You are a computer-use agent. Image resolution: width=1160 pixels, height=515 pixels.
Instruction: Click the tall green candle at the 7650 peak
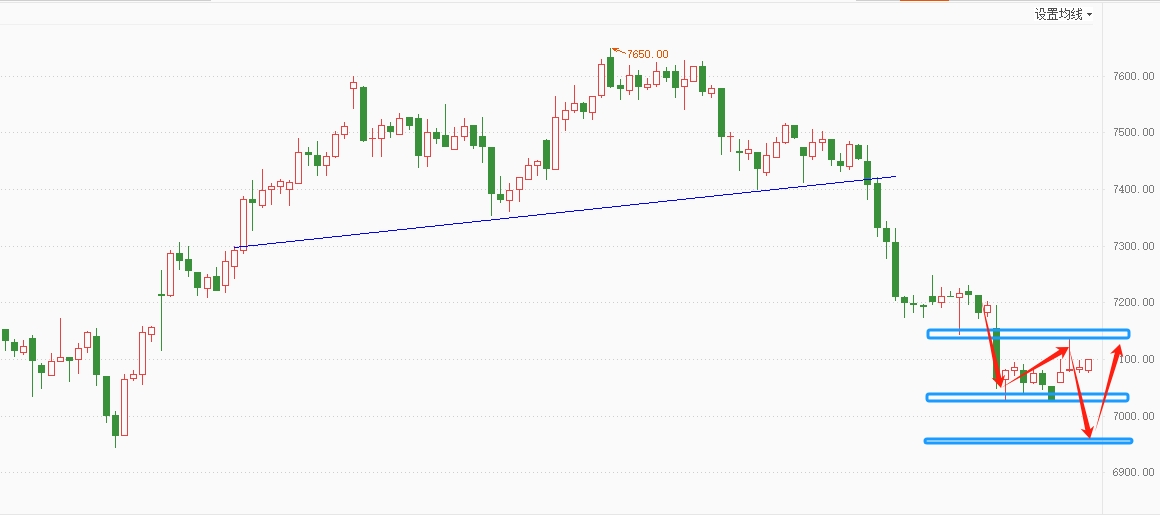click(x=610, y=73)
